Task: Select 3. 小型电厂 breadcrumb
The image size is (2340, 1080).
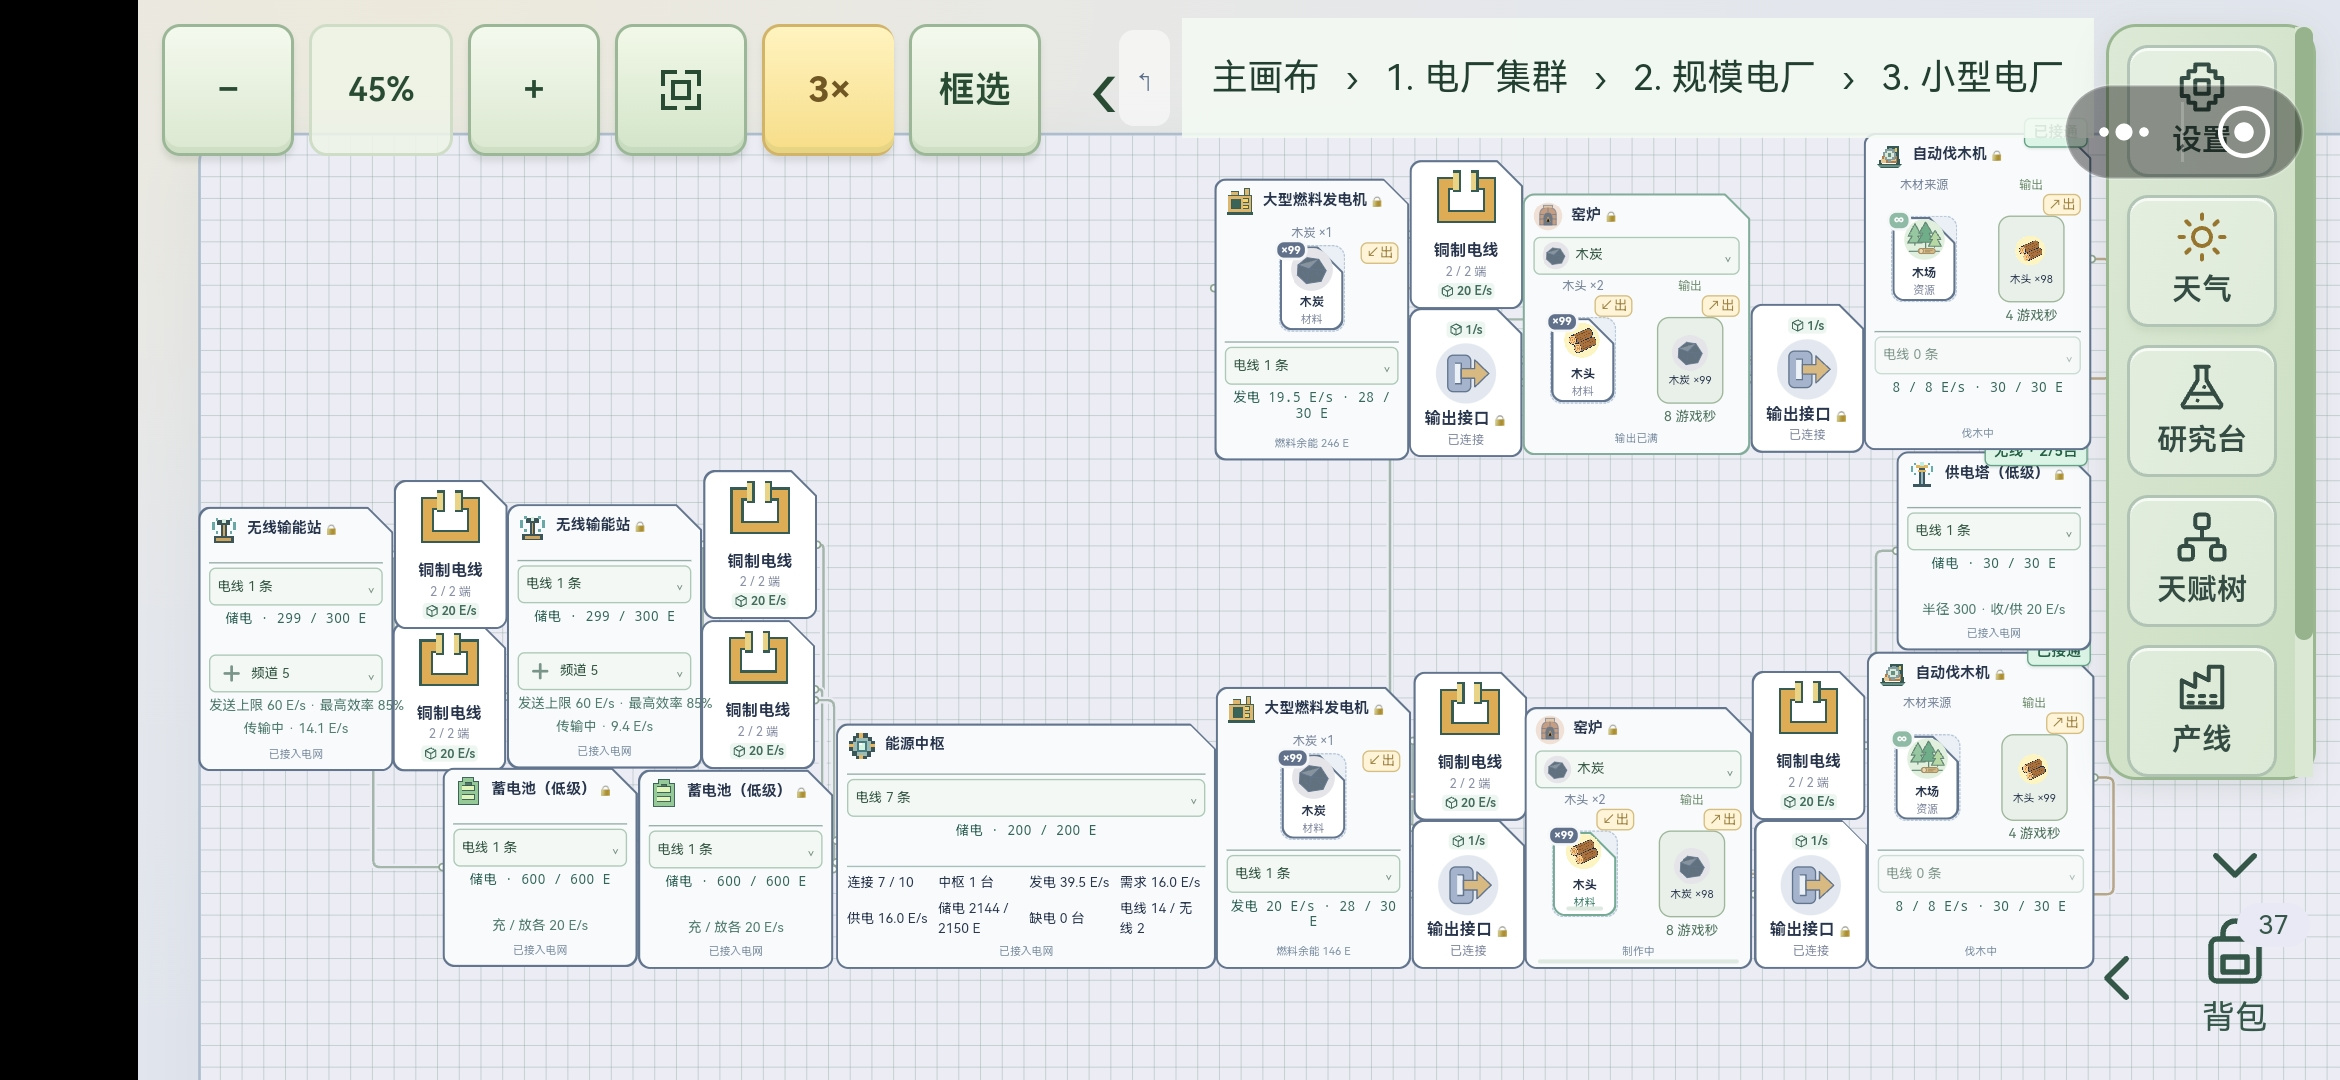Action: pyautogui.click(x=1972, y=77)
